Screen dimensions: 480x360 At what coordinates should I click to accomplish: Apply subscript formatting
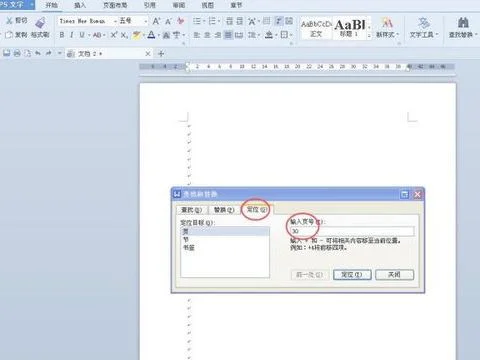tap(124, 35)
